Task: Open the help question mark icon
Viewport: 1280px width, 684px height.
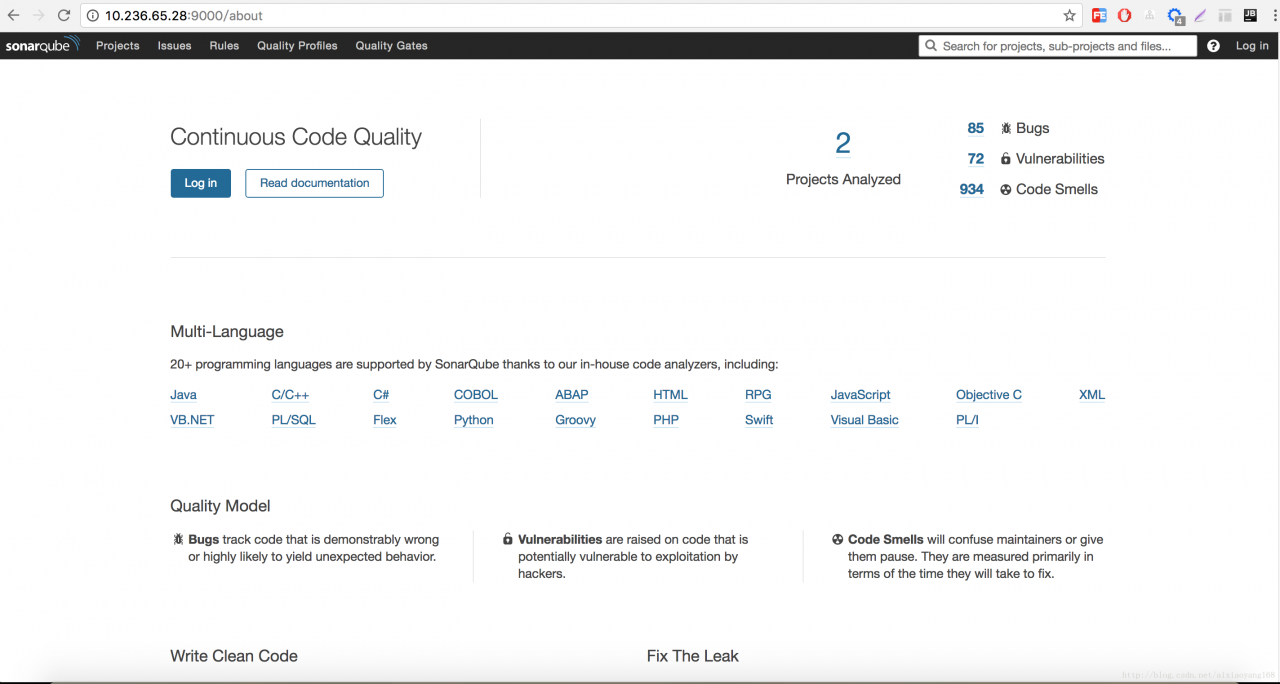Action: pyautogui.click(x=1213, y=46)
